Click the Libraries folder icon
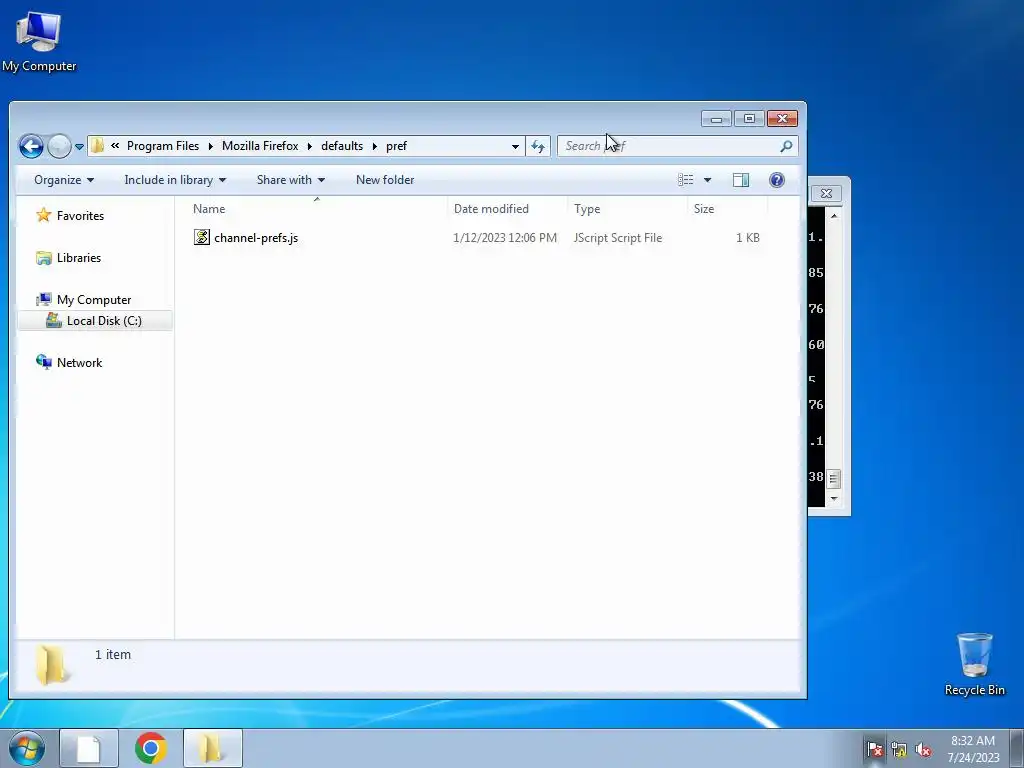The image size is (1024, 768). 44,258
